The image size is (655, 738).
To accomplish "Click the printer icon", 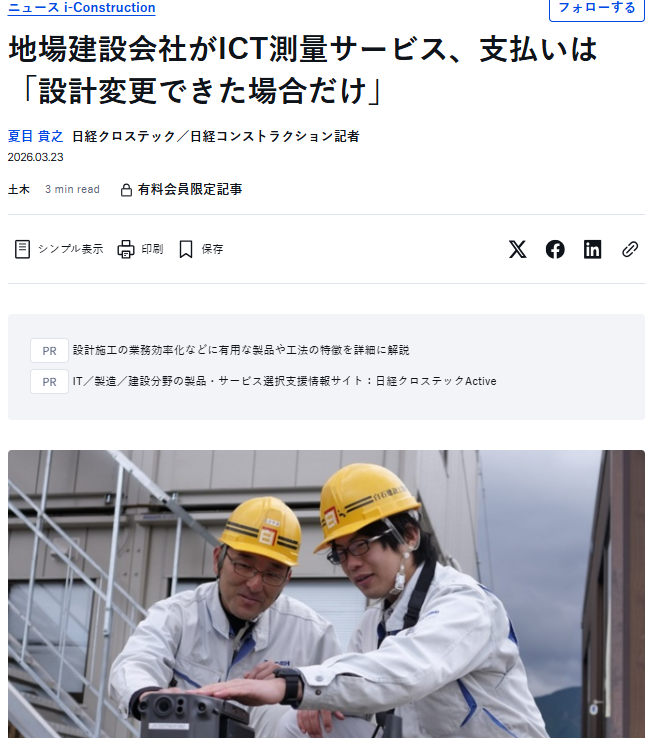I will click(x=126, y=249).
